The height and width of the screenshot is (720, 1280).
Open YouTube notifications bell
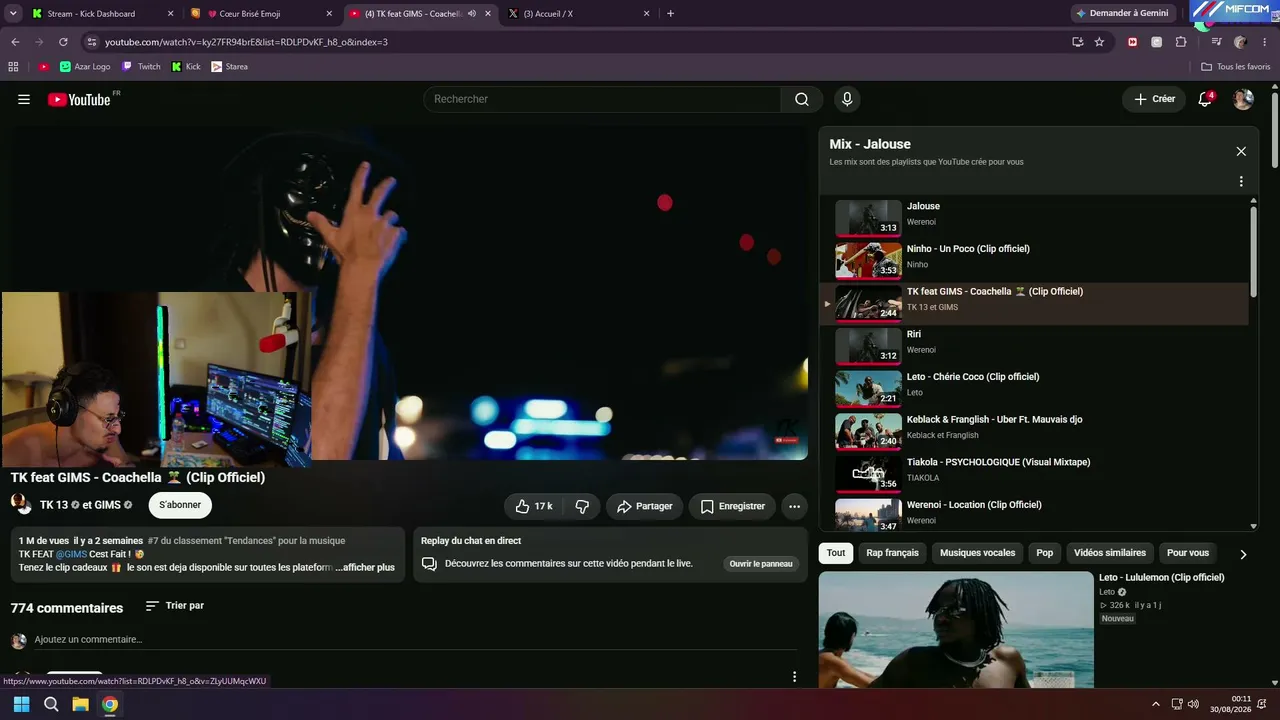tap(1205, 99)
